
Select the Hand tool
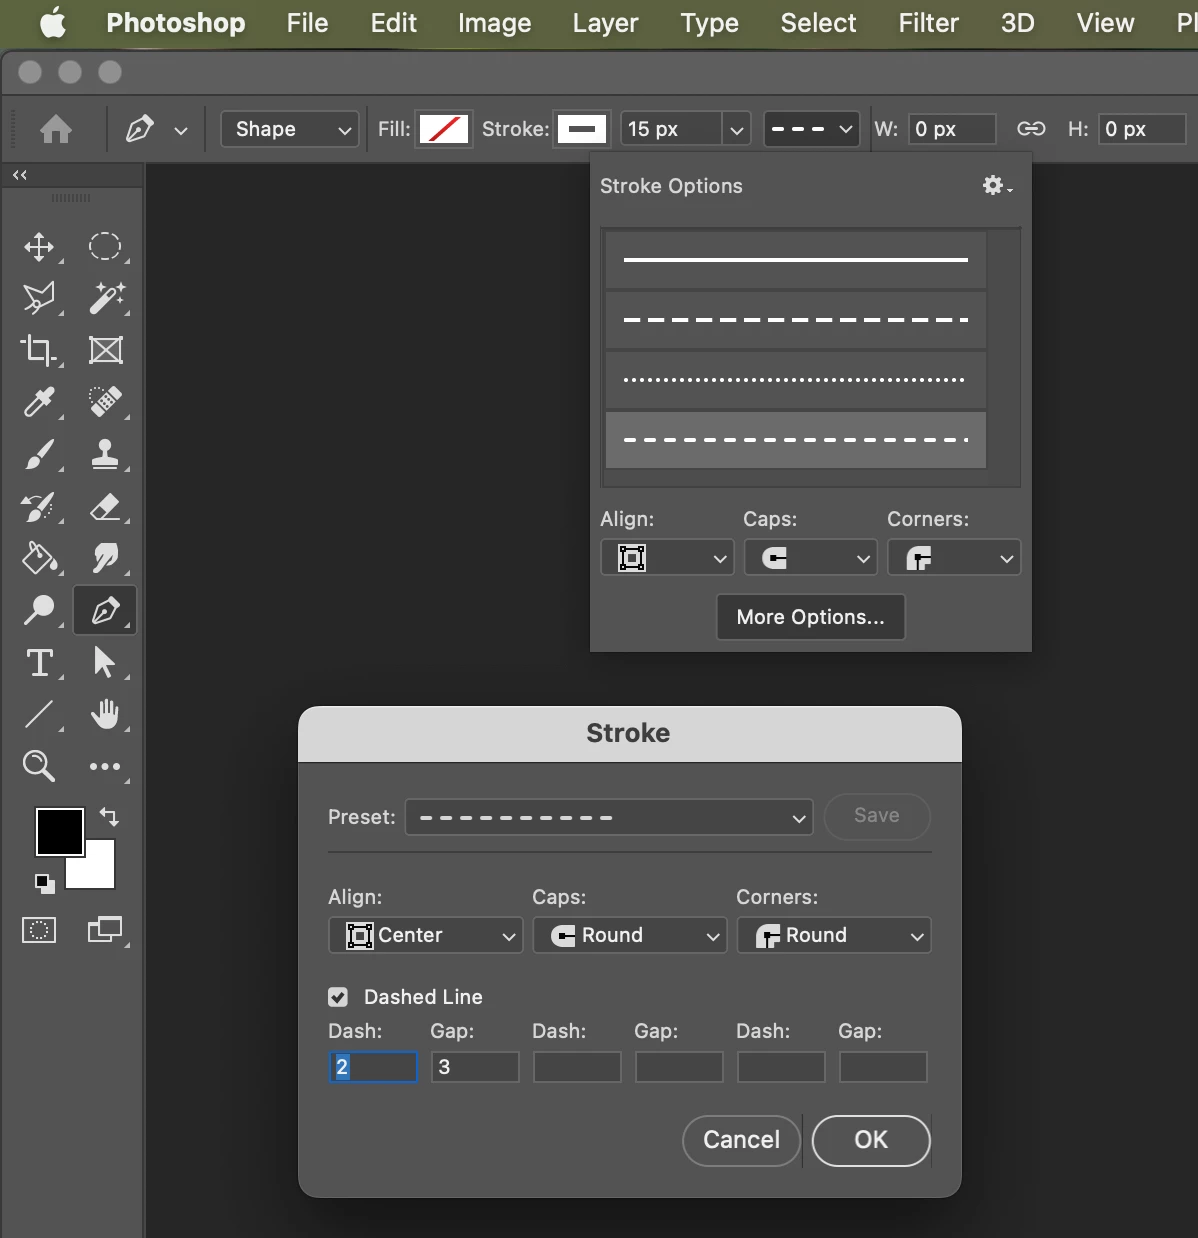pos(105,714)
